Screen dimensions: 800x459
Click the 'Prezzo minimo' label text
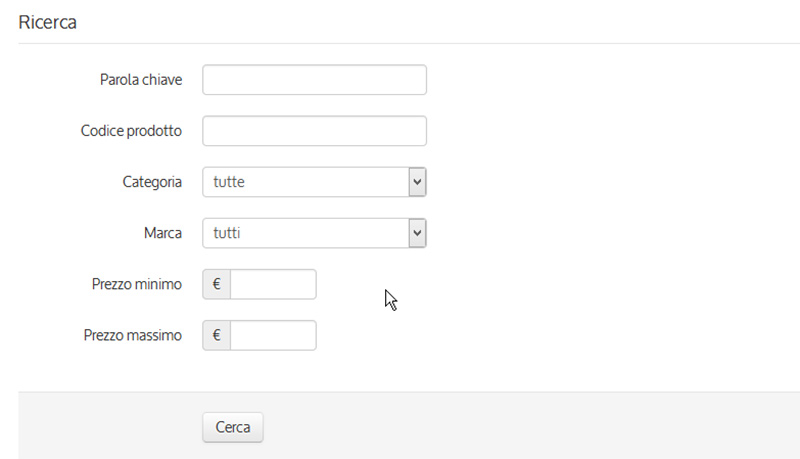pos(137,284)
